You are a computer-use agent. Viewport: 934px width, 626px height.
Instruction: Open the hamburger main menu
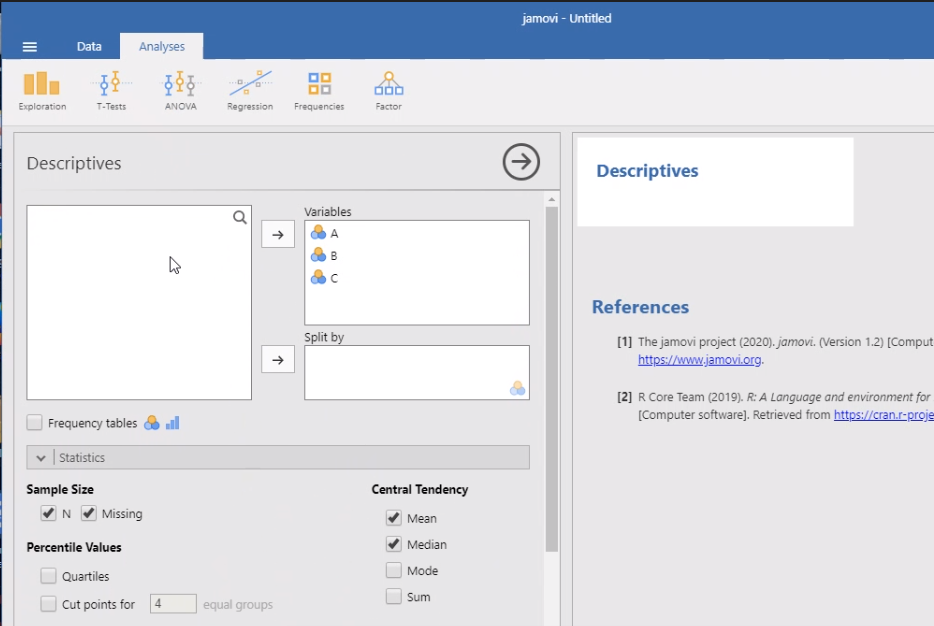coord(29,46)
